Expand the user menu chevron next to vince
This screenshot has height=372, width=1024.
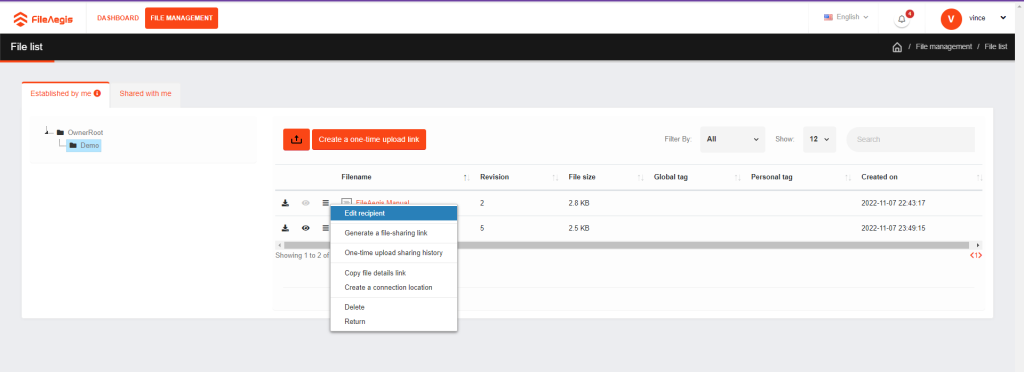pyautogui.click(x=1003, y=18)
